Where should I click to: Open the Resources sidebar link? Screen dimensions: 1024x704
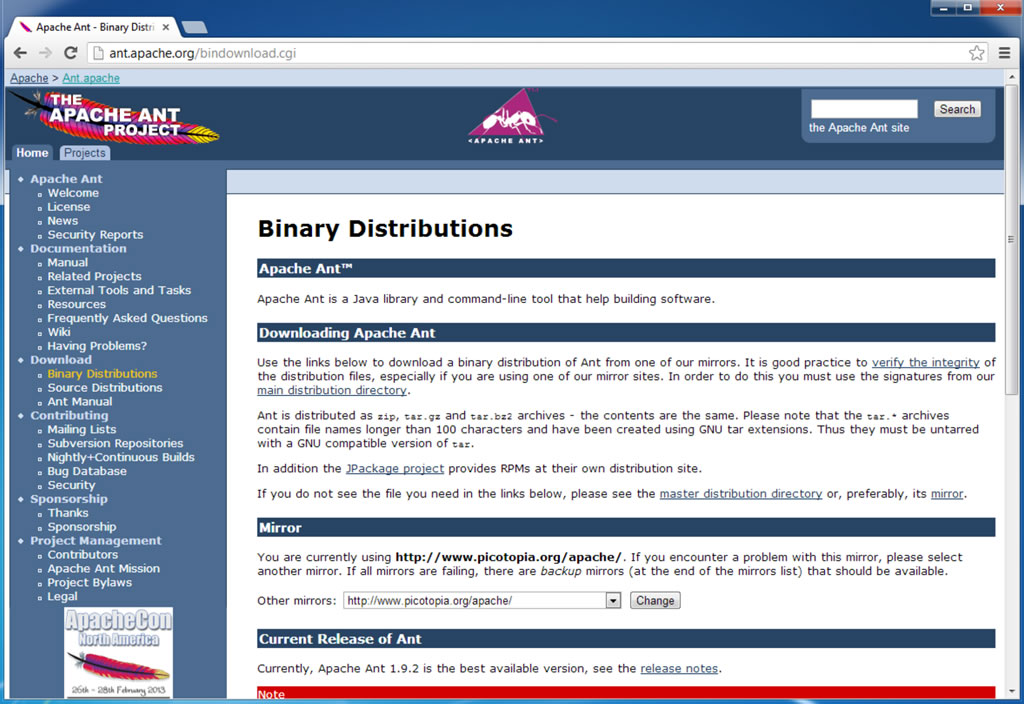tap(76, 304)
